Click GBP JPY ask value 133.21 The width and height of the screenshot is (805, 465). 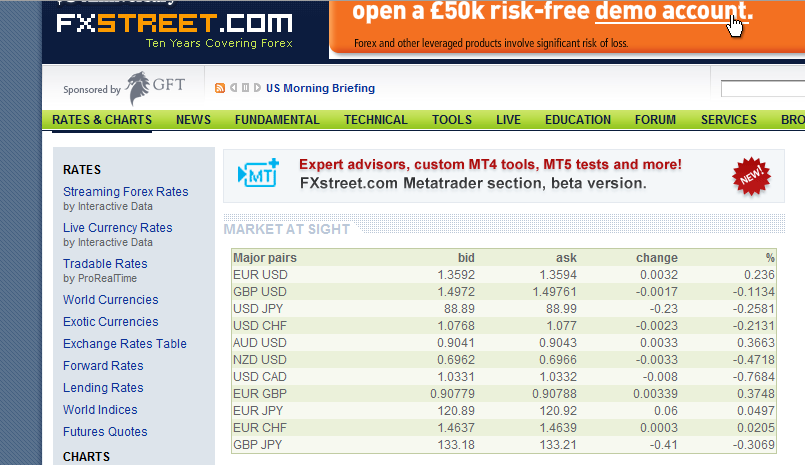point(558,444)
